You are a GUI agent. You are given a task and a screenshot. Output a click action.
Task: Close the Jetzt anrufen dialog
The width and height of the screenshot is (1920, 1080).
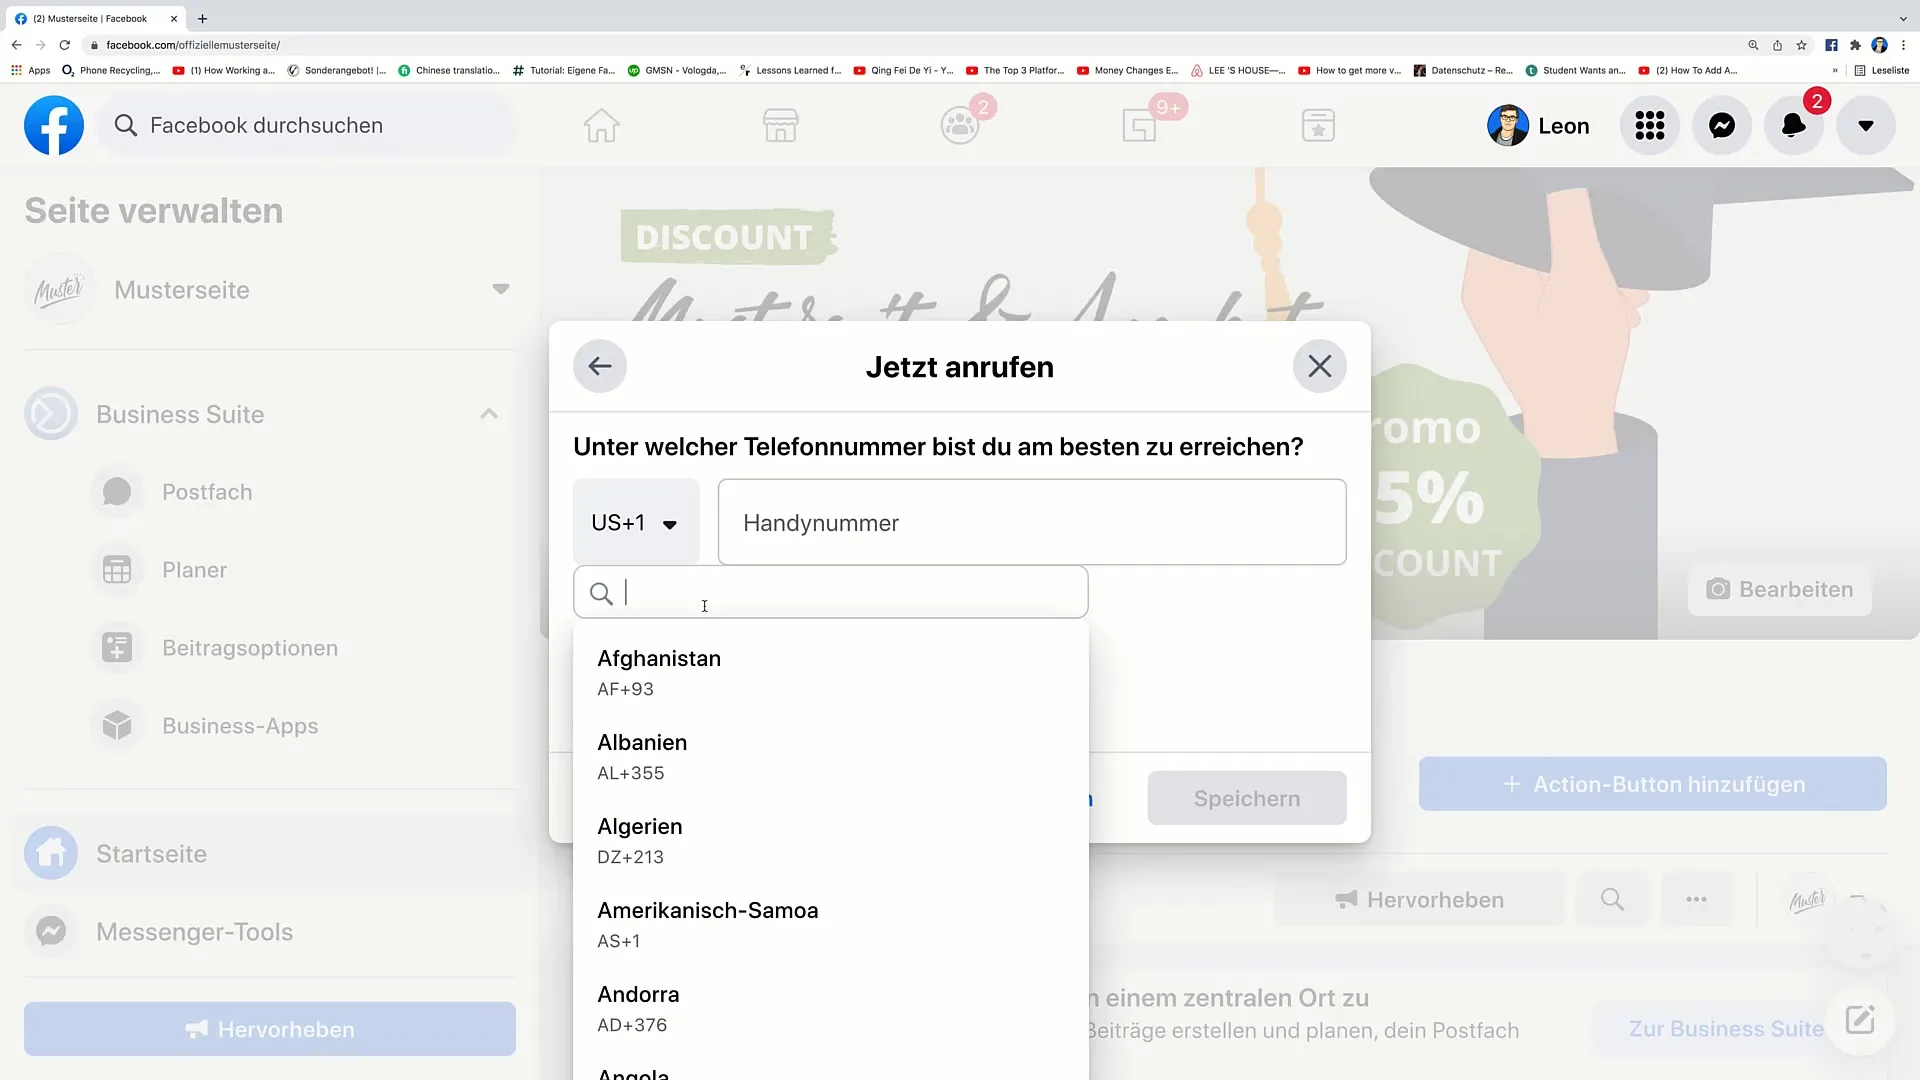pos(1319,366)
